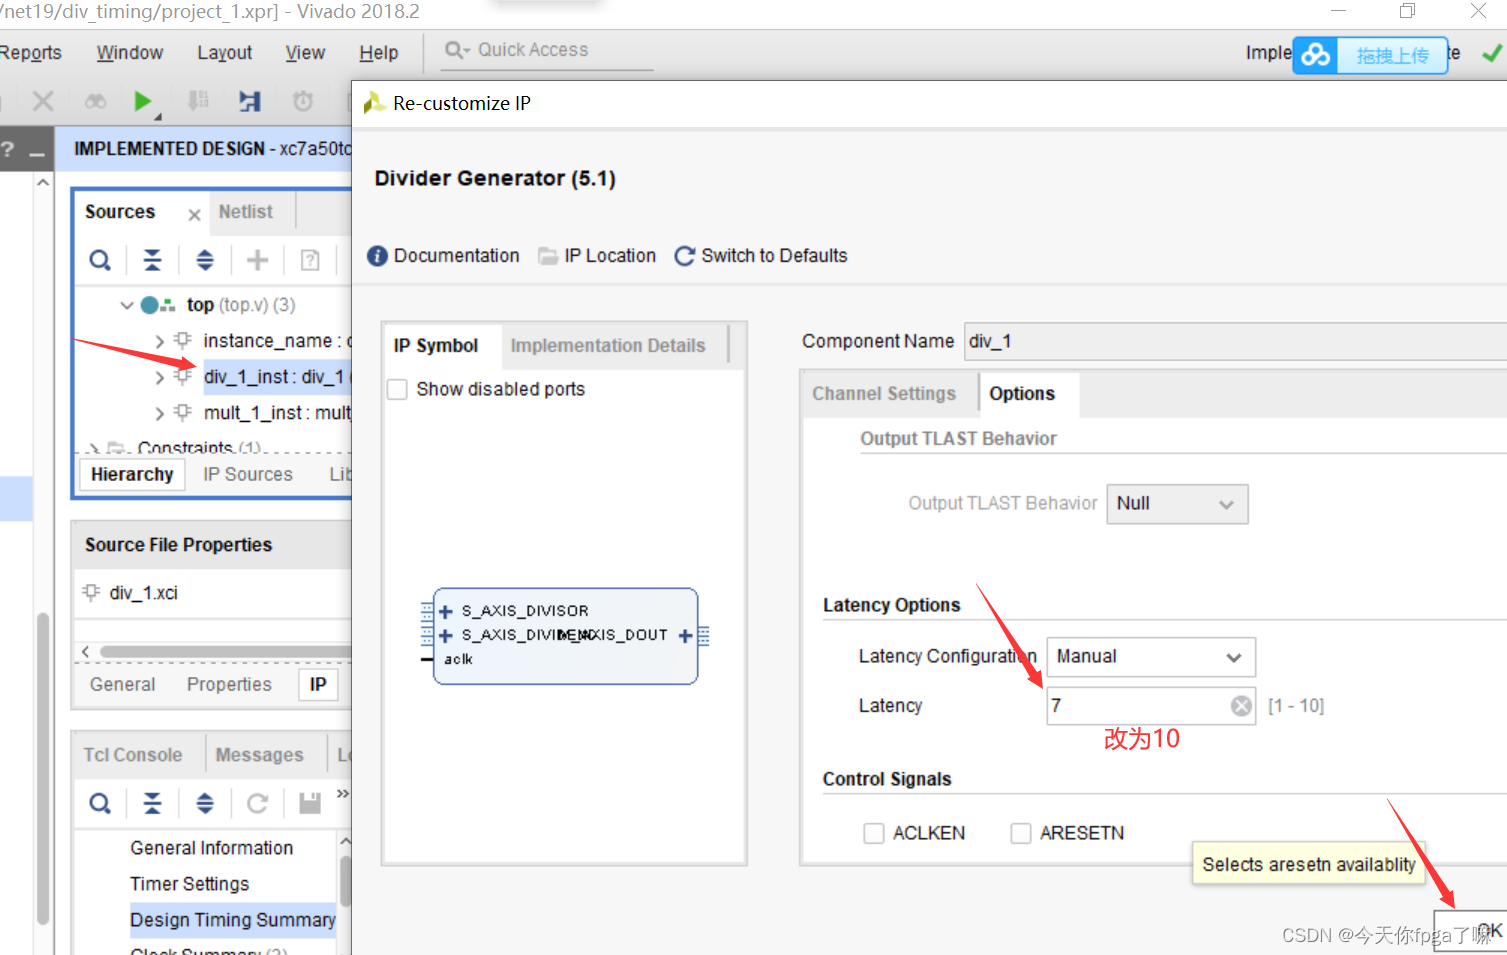Open Documentation in the Re-customize IP dialog

pos(443,255)
